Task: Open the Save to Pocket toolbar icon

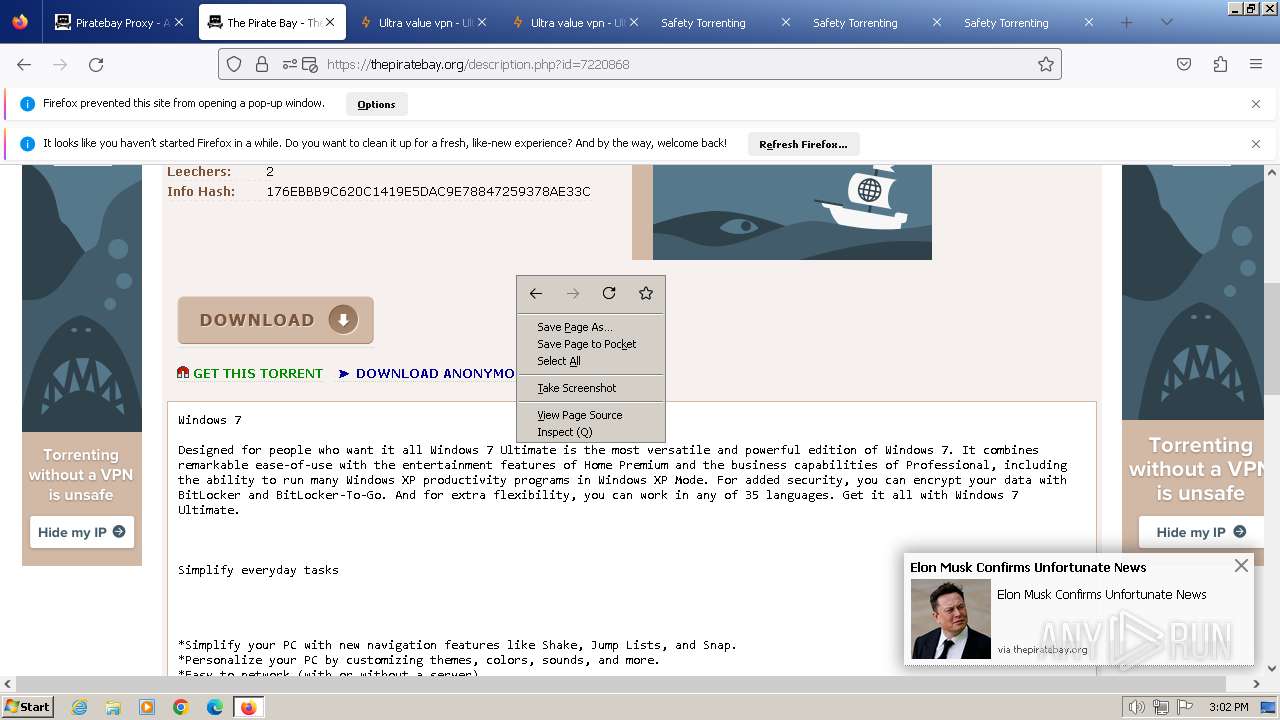Action: click(x=1184, y=64)
